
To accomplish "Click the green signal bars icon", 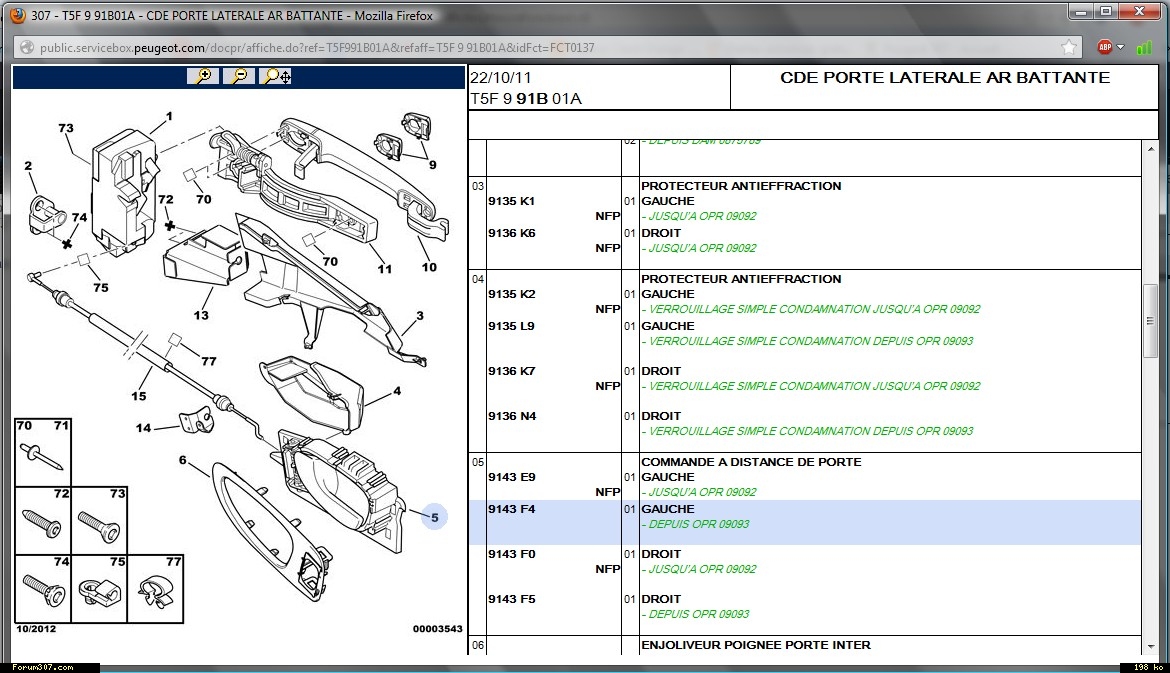I will coord(1143,47).
